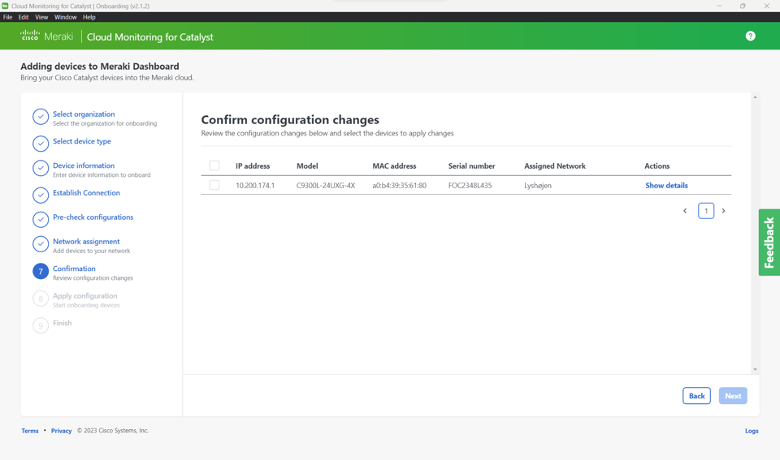Click the Pre-check configurations checkmark icon

click(40, 219)
